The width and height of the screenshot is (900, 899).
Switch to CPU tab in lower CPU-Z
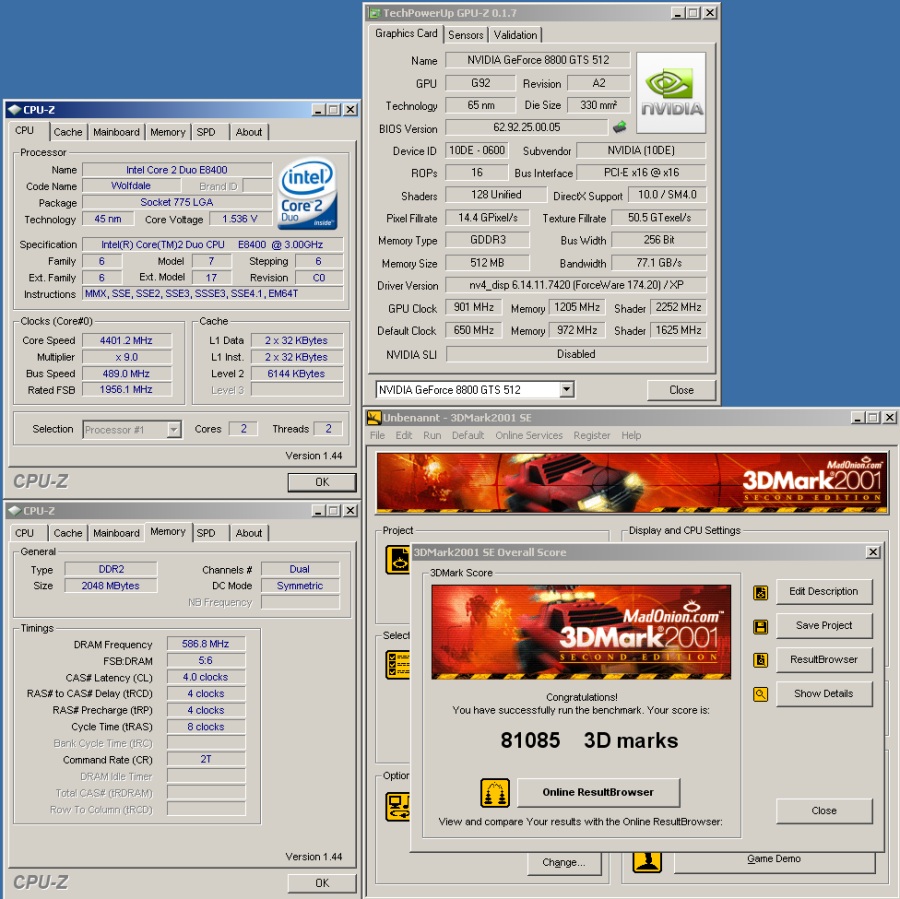[x=25, y=533]
